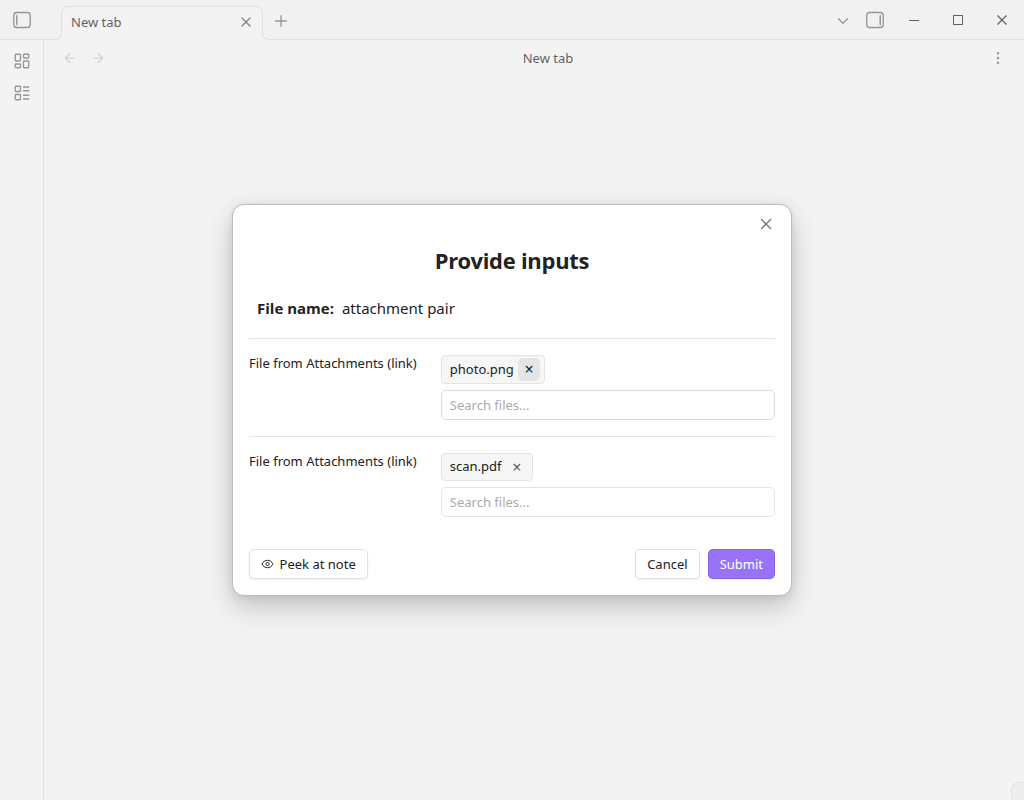Toggle the right sidebar panel icon
Image resolution: width=1024 pixels, height=800 pixels.
[x=875, y=20]
